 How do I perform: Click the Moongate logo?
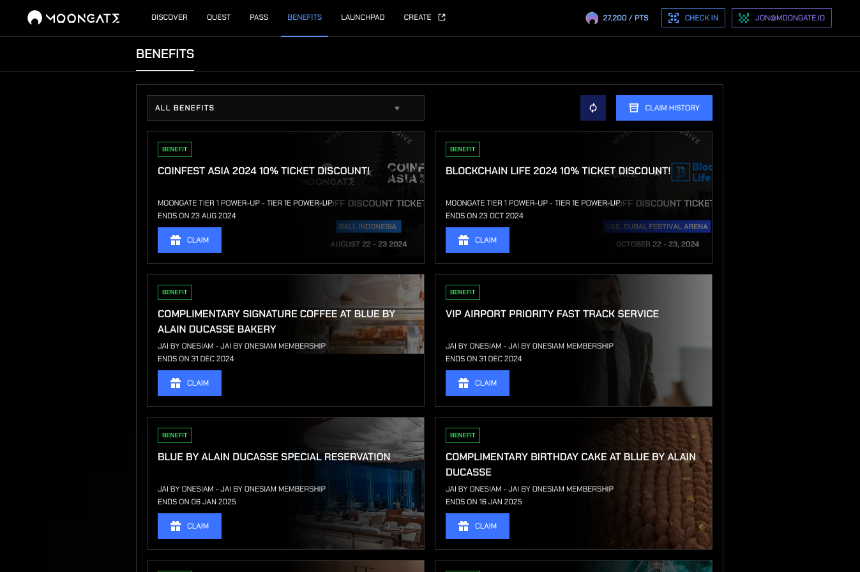[x=73, y=18]
